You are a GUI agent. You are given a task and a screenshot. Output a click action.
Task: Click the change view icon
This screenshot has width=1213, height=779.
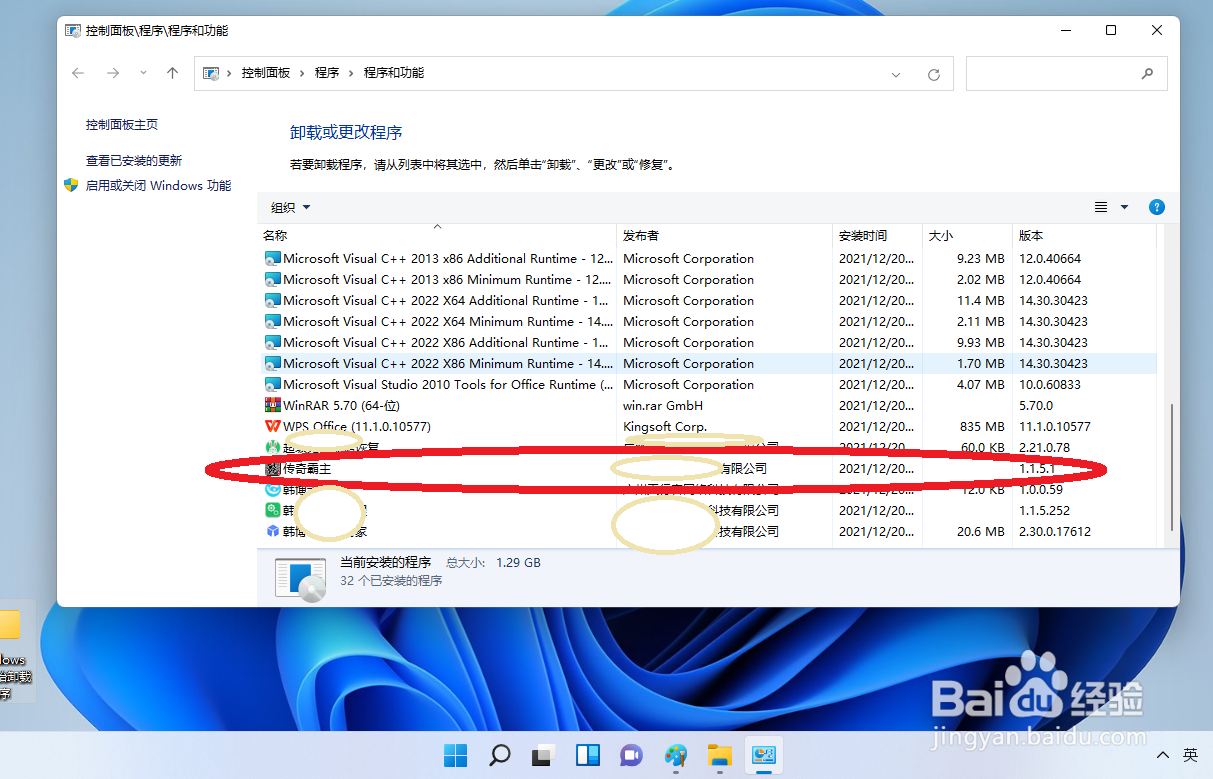[x=1101, y=207]
